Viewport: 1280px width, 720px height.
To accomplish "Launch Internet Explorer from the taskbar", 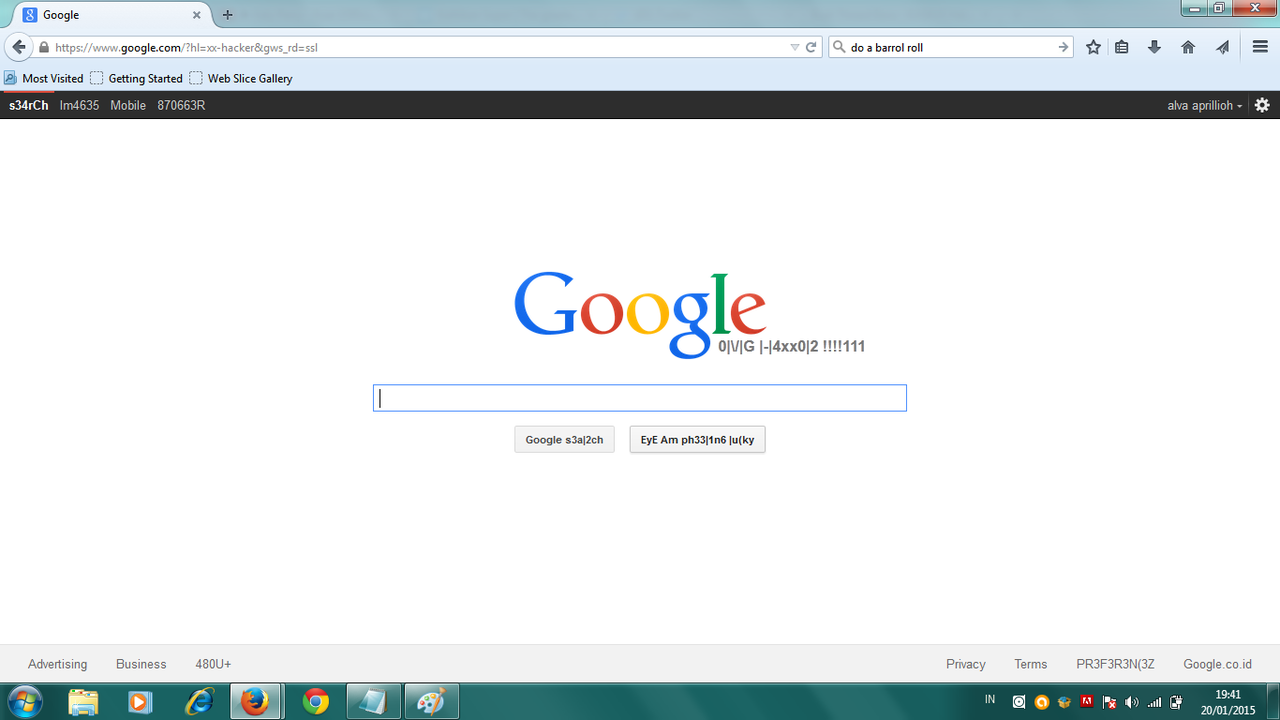I will pos(199,702).
